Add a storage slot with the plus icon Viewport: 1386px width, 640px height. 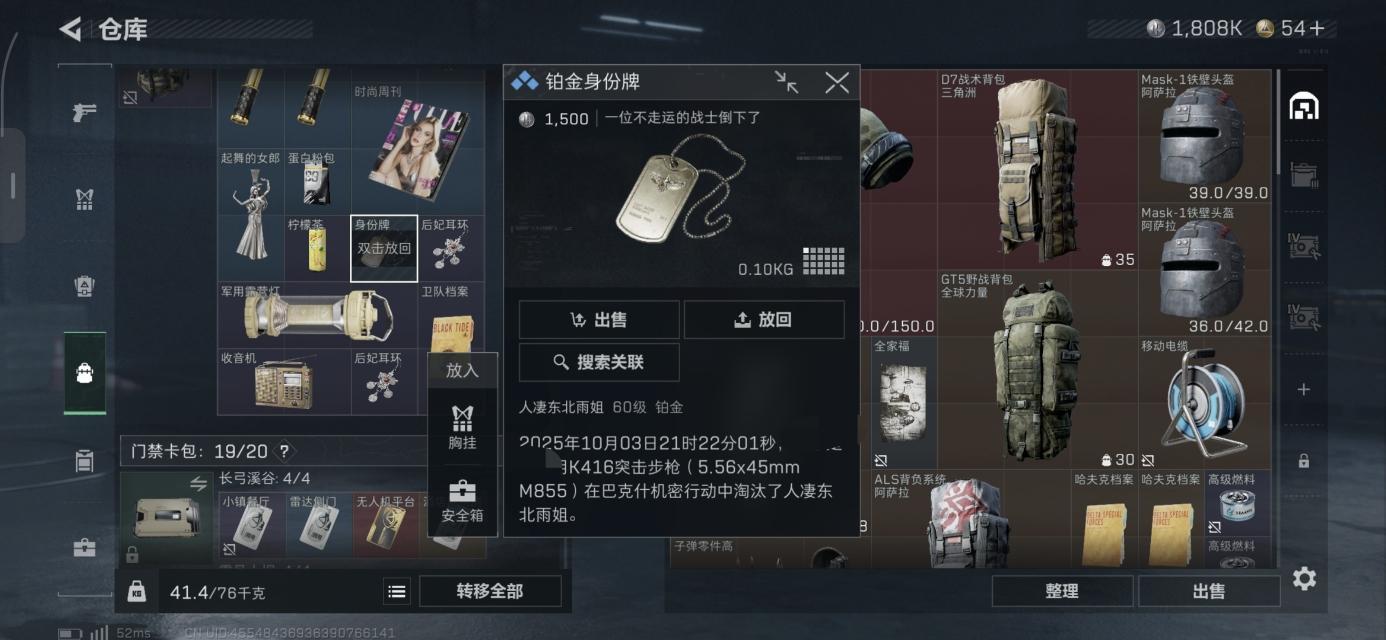(x=1304, y=390)
